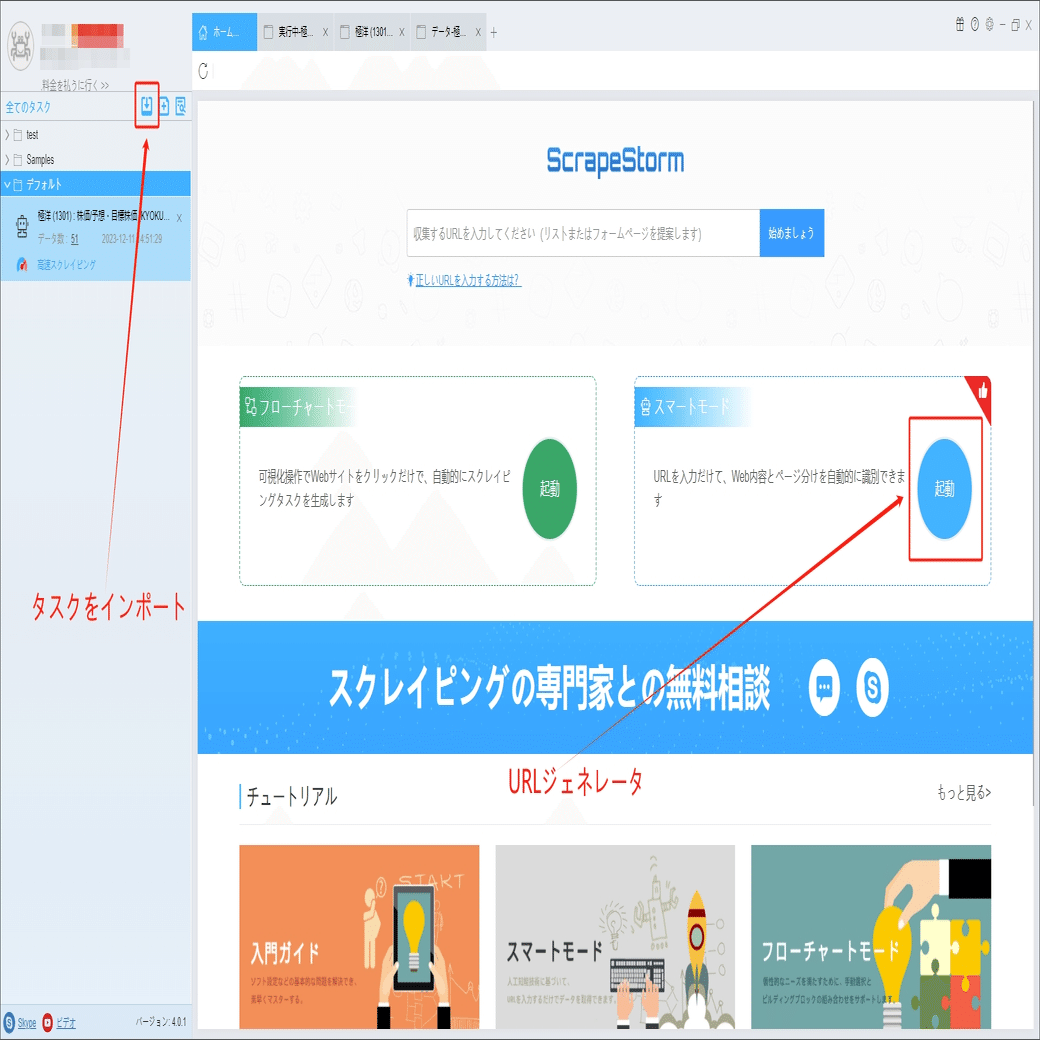
Task: Add a new tab with plus button
Action: [x=493, y=32]
